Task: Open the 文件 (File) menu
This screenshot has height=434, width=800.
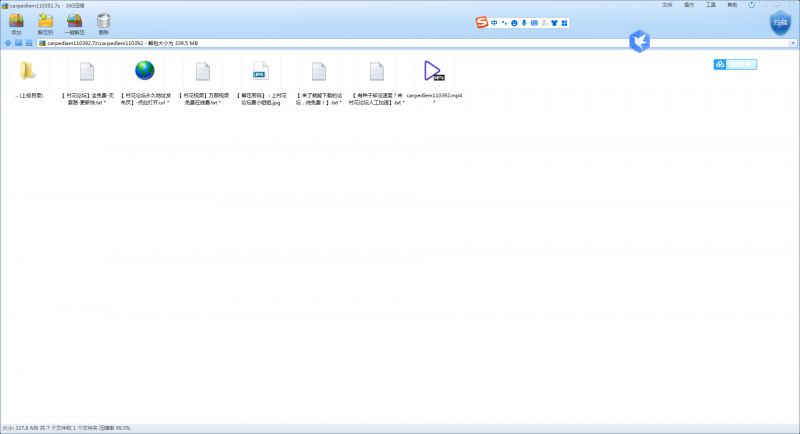Action: coord(668,4)
